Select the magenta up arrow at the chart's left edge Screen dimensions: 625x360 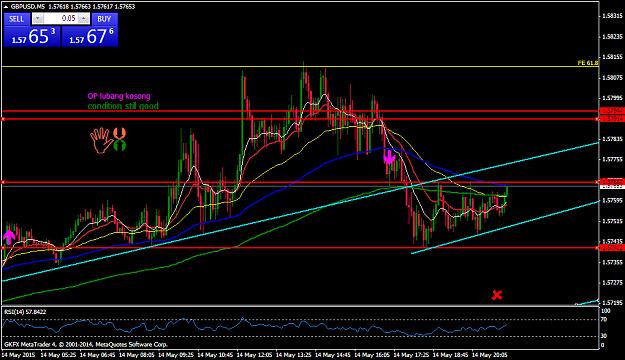[9, 237]
